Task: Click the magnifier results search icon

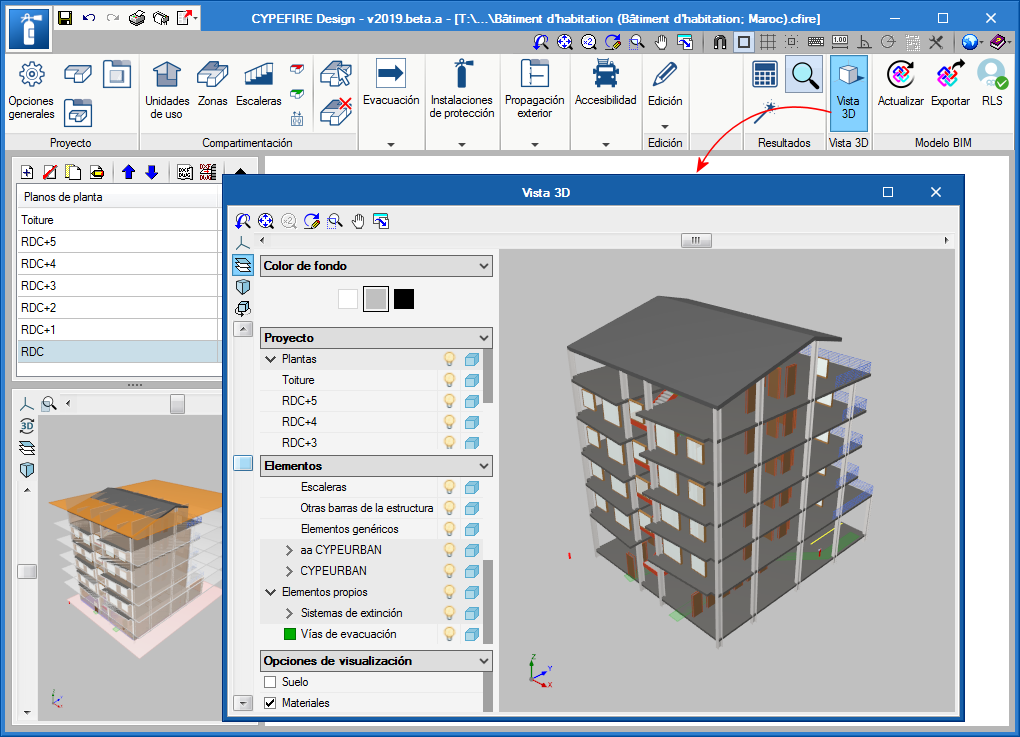Action: 804,75
